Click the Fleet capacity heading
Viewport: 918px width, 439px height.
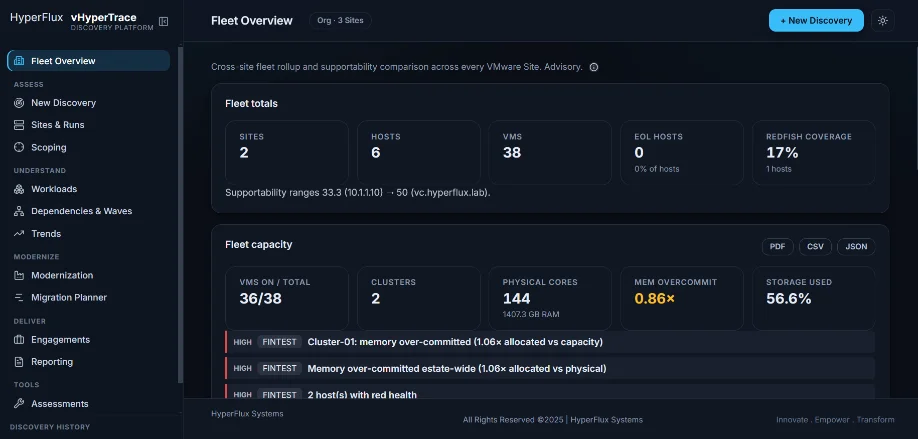(x=258, y=245)
